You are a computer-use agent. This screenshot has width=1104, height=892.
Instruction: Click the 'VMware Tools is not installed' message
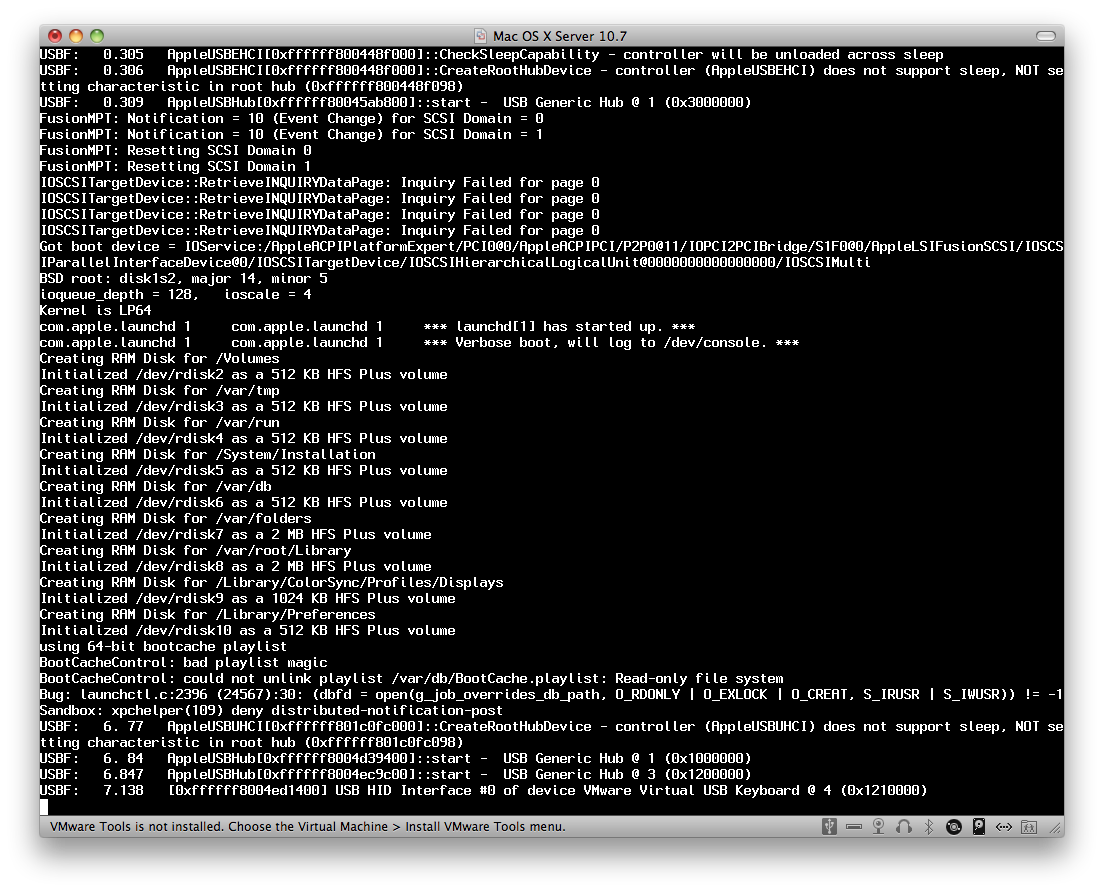click(x=308, y=827)
